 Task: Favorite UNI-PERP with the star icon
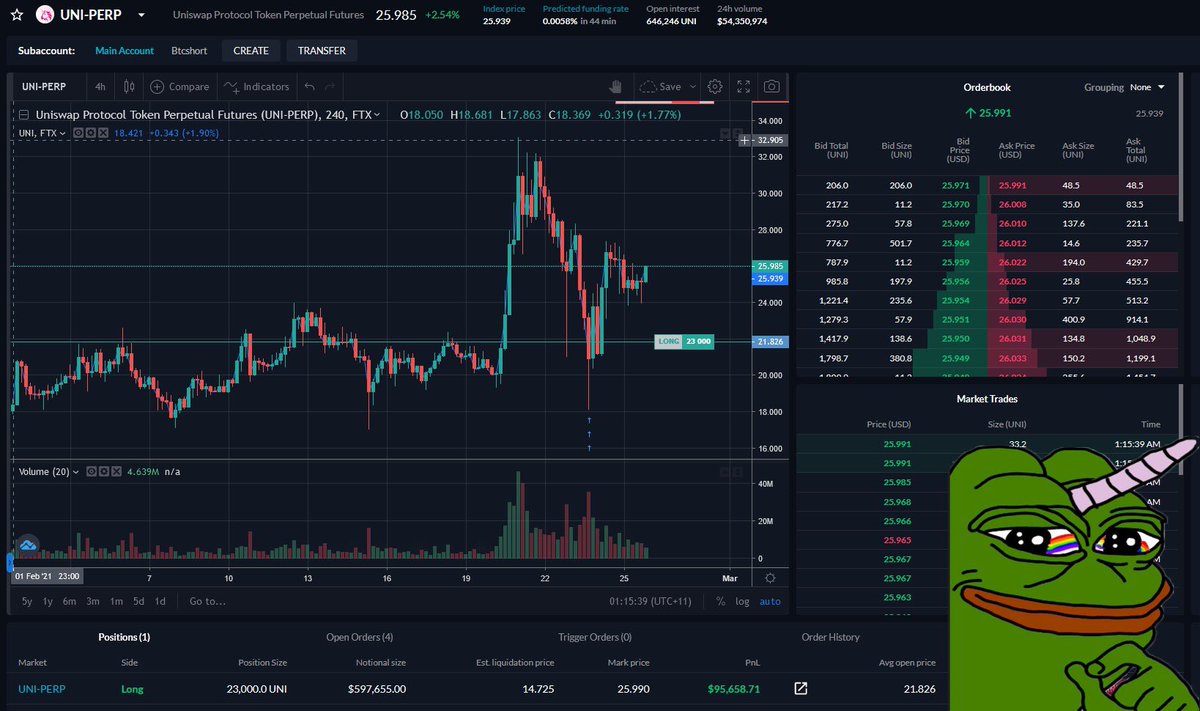point(16,16)
